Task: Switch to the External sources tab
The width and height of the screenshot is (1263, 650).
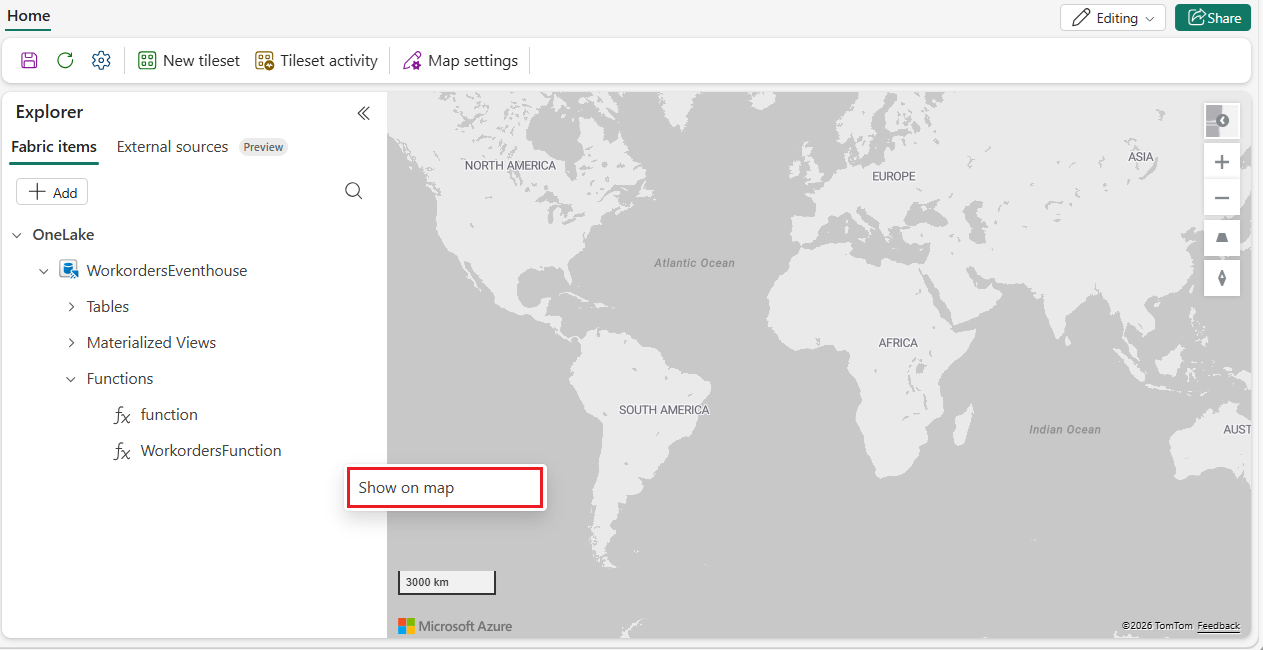Action: pyautogui.click(x=171, y=146)
